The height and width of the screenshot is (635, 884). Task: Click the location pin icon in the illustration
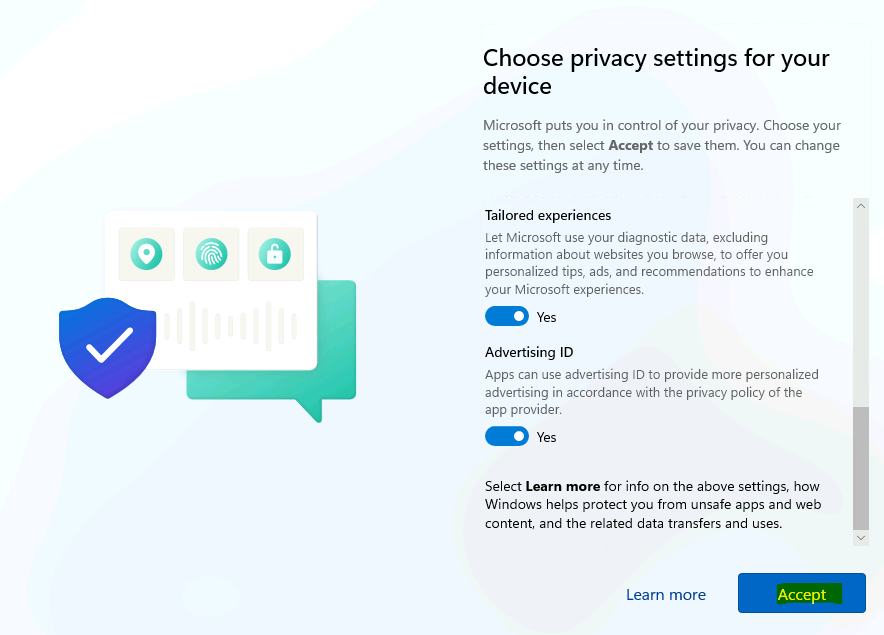coord(147,254)
